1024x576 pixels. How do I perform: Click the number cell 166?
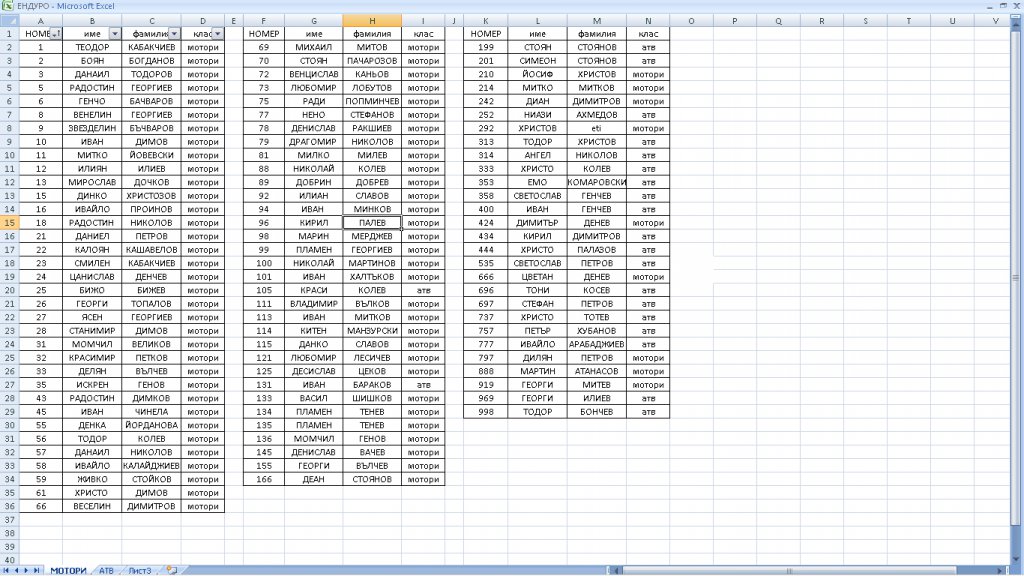(264, 479)
